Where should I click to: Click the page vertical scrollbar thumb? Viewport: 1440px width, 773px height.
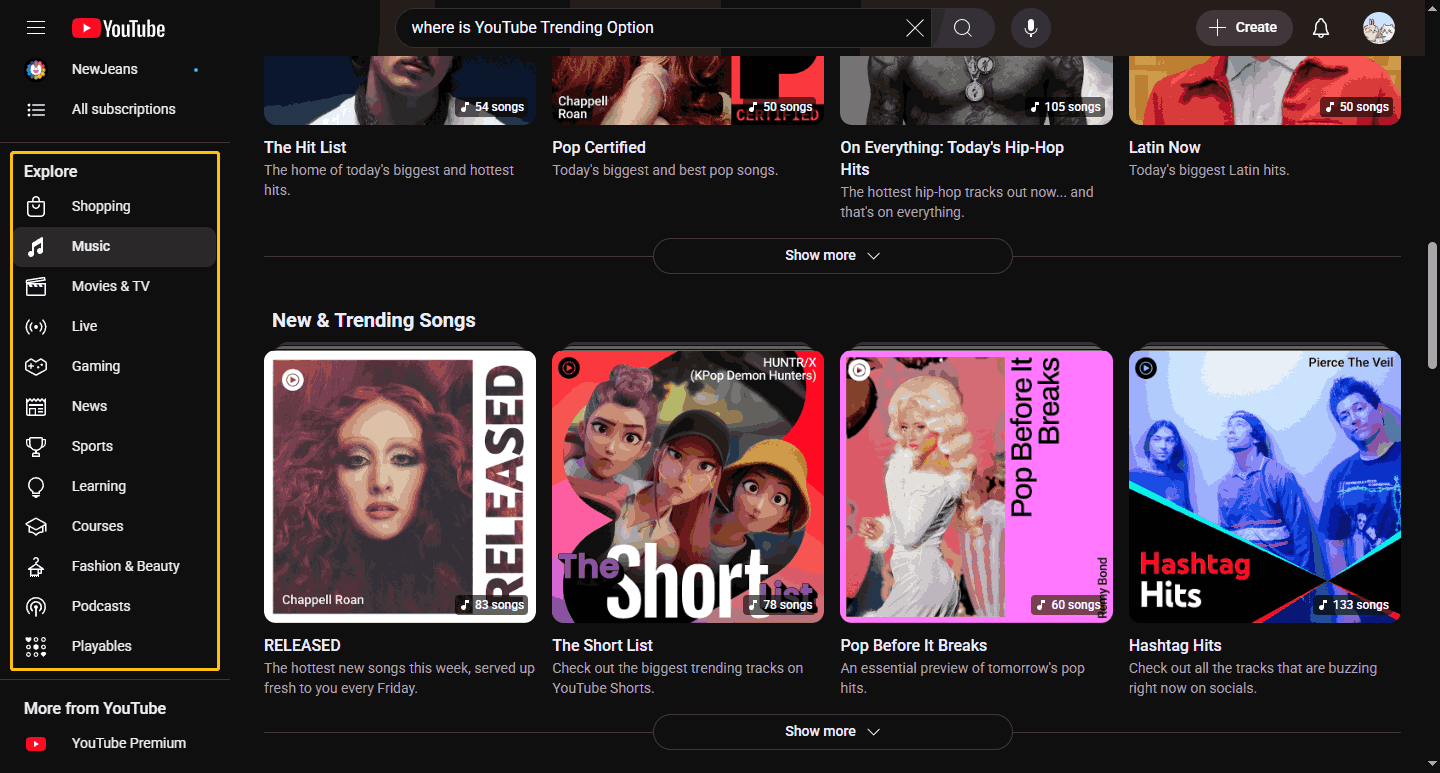1432,305
